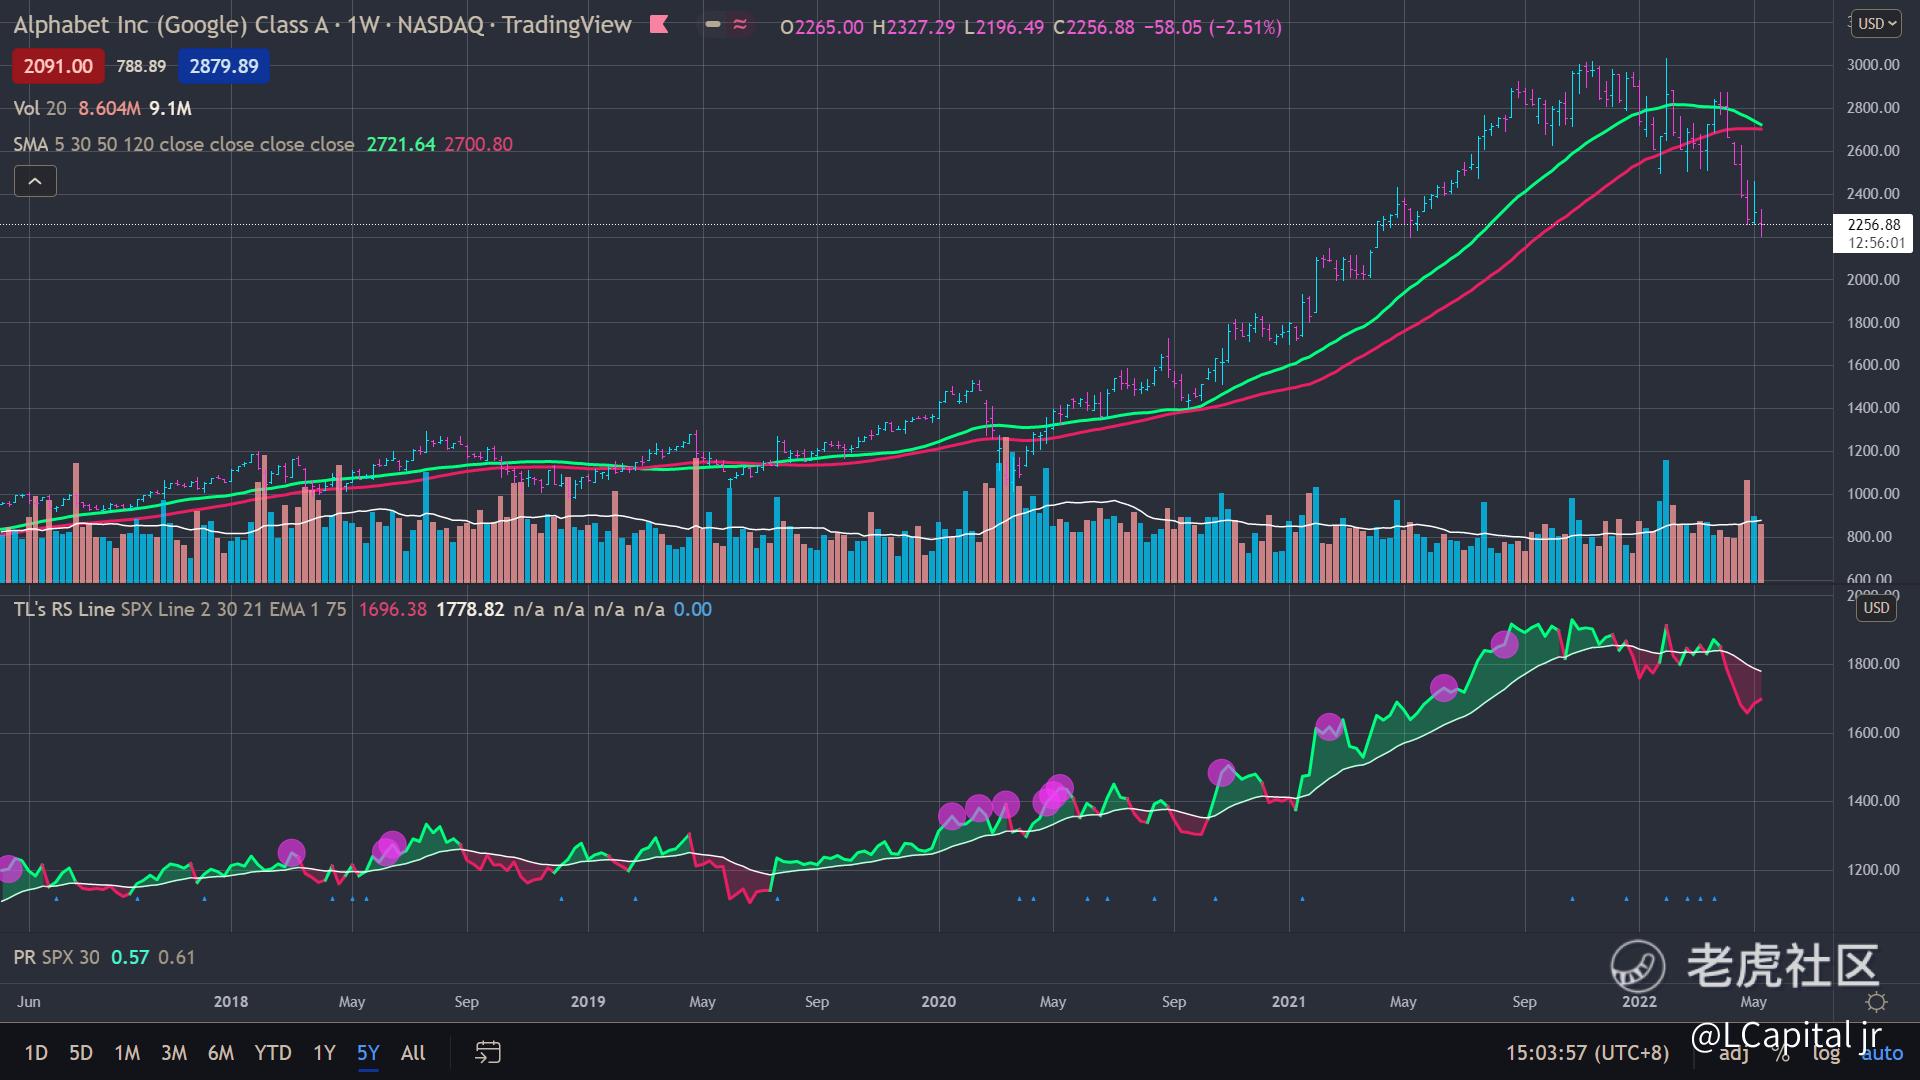Screen dimensions: 1920x1080
Task: Open the USD currency dropdown at top right
Action: click(x=1876, y=23)
